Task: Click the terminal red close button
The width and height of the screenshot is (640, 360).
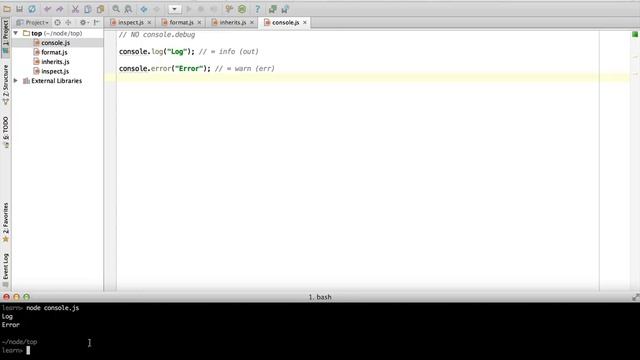Action: click(x=7, y=297)
